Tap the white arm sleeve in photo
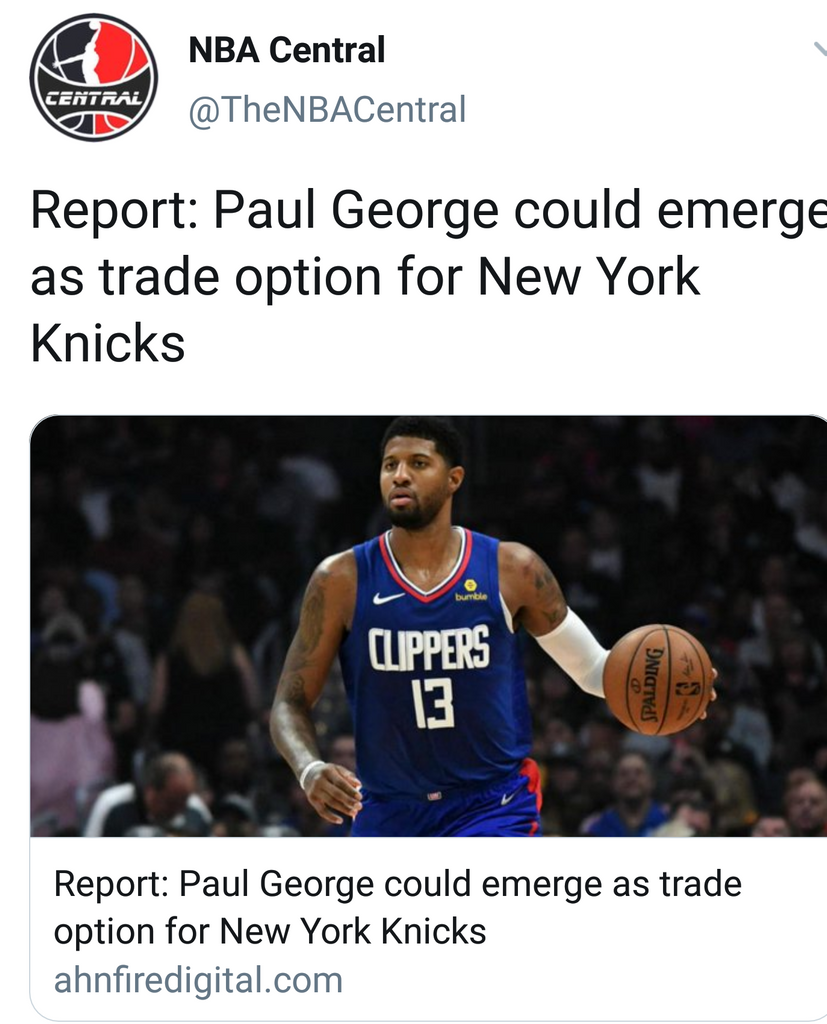The width and height of the screenshot is (827, 1024). tap(570, 650)
